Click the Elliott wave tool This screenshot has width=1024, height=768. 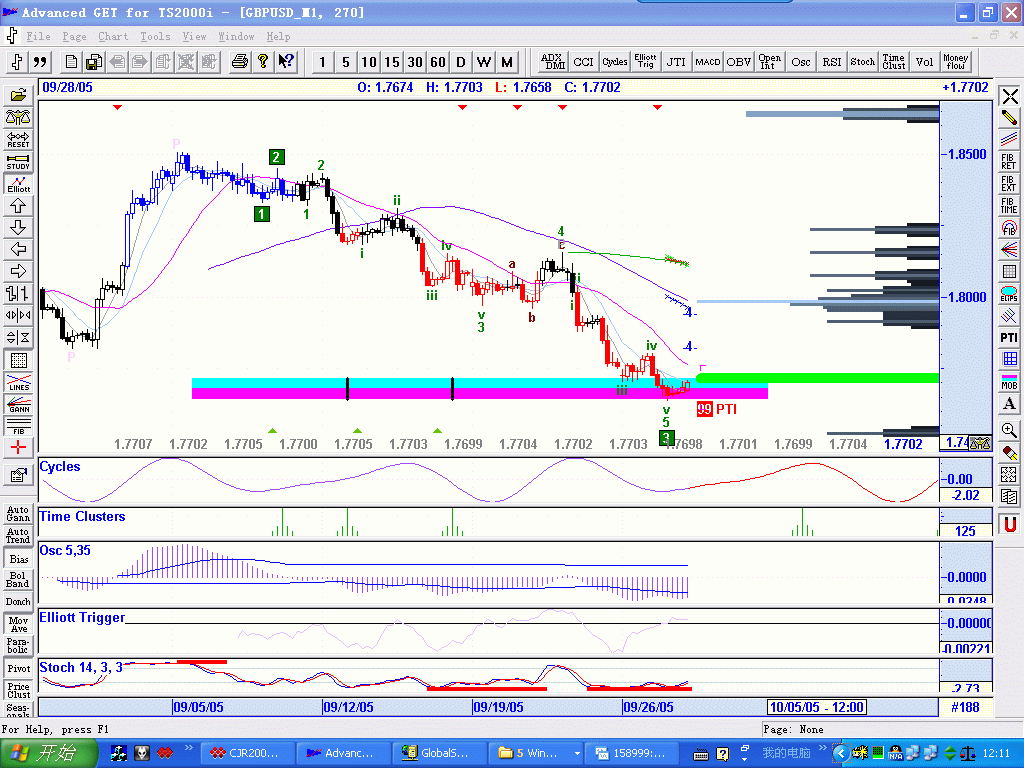pos(18,184)
